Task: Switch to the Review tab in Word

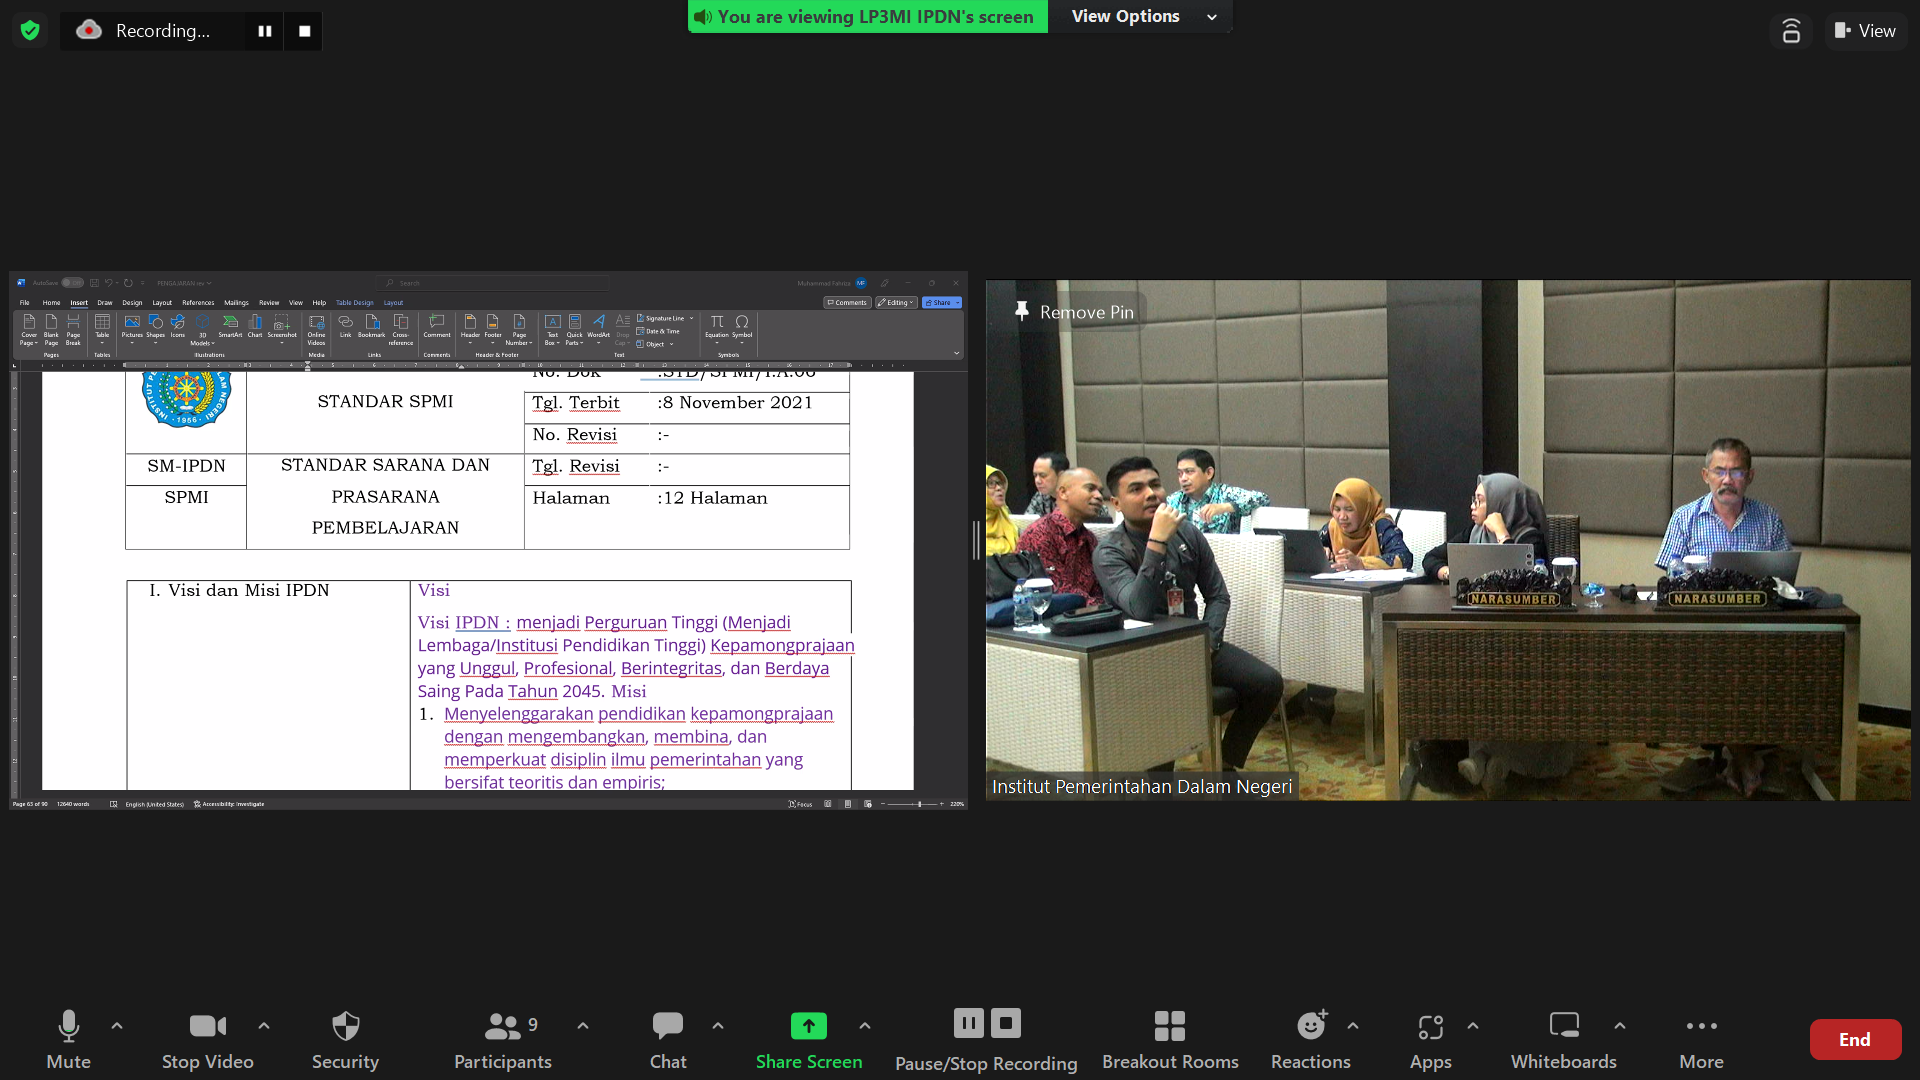Action: click(x=269, y=302)
